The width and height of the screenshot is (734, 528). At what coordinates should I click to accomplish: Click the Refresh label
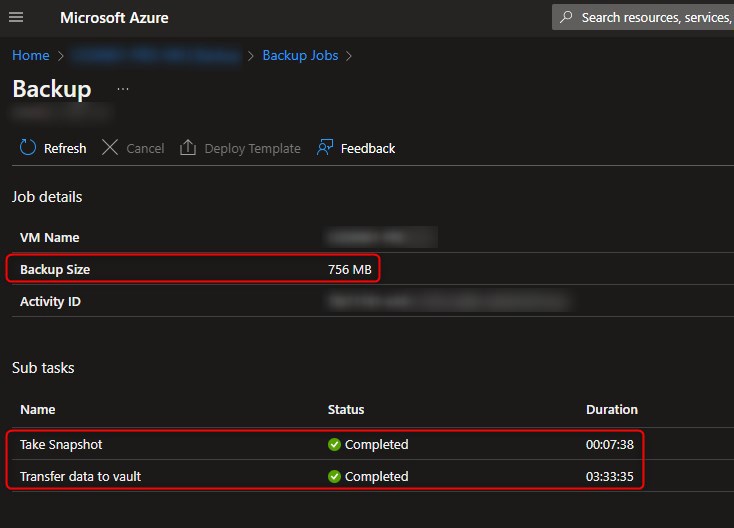(x=65, y=148)
